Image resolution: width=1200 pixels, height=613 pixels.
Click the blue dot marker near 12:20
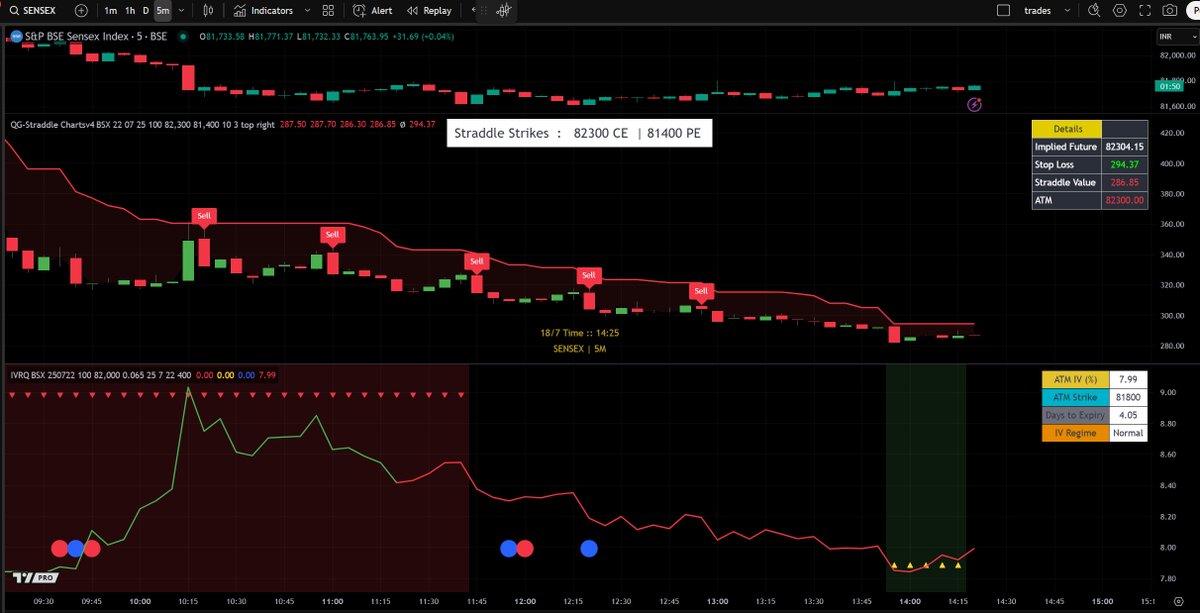pyautogui.click(x=589, y=548)
